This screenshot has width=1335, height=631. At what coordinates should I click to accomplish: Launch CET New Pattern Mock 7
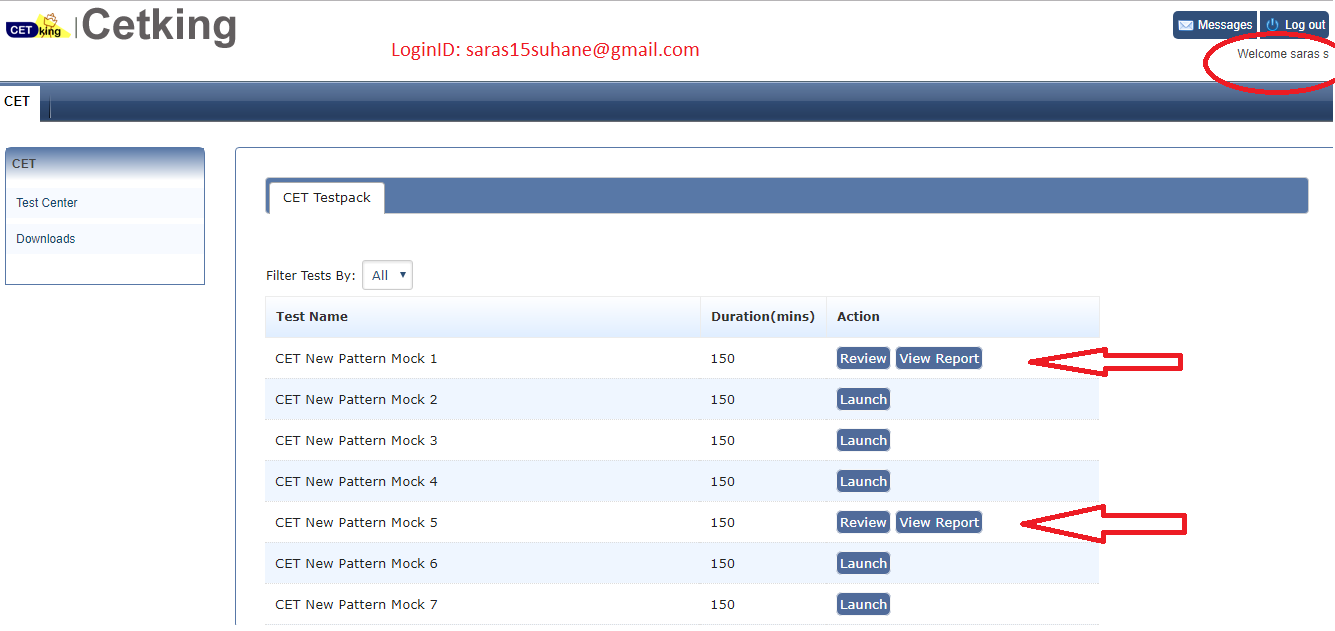click(x=863, y=605)
